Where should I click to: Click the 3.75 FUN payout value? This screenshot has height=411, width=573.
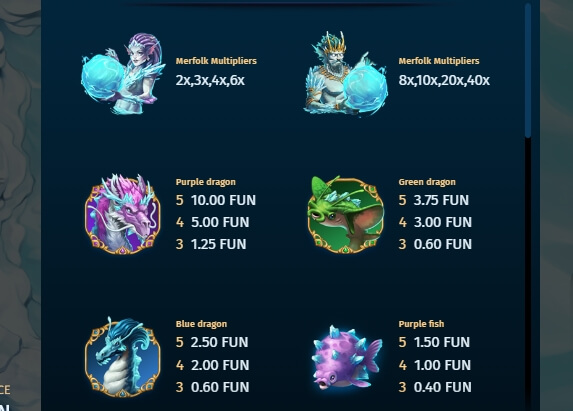pyautogui.click(x=441, y=200)
